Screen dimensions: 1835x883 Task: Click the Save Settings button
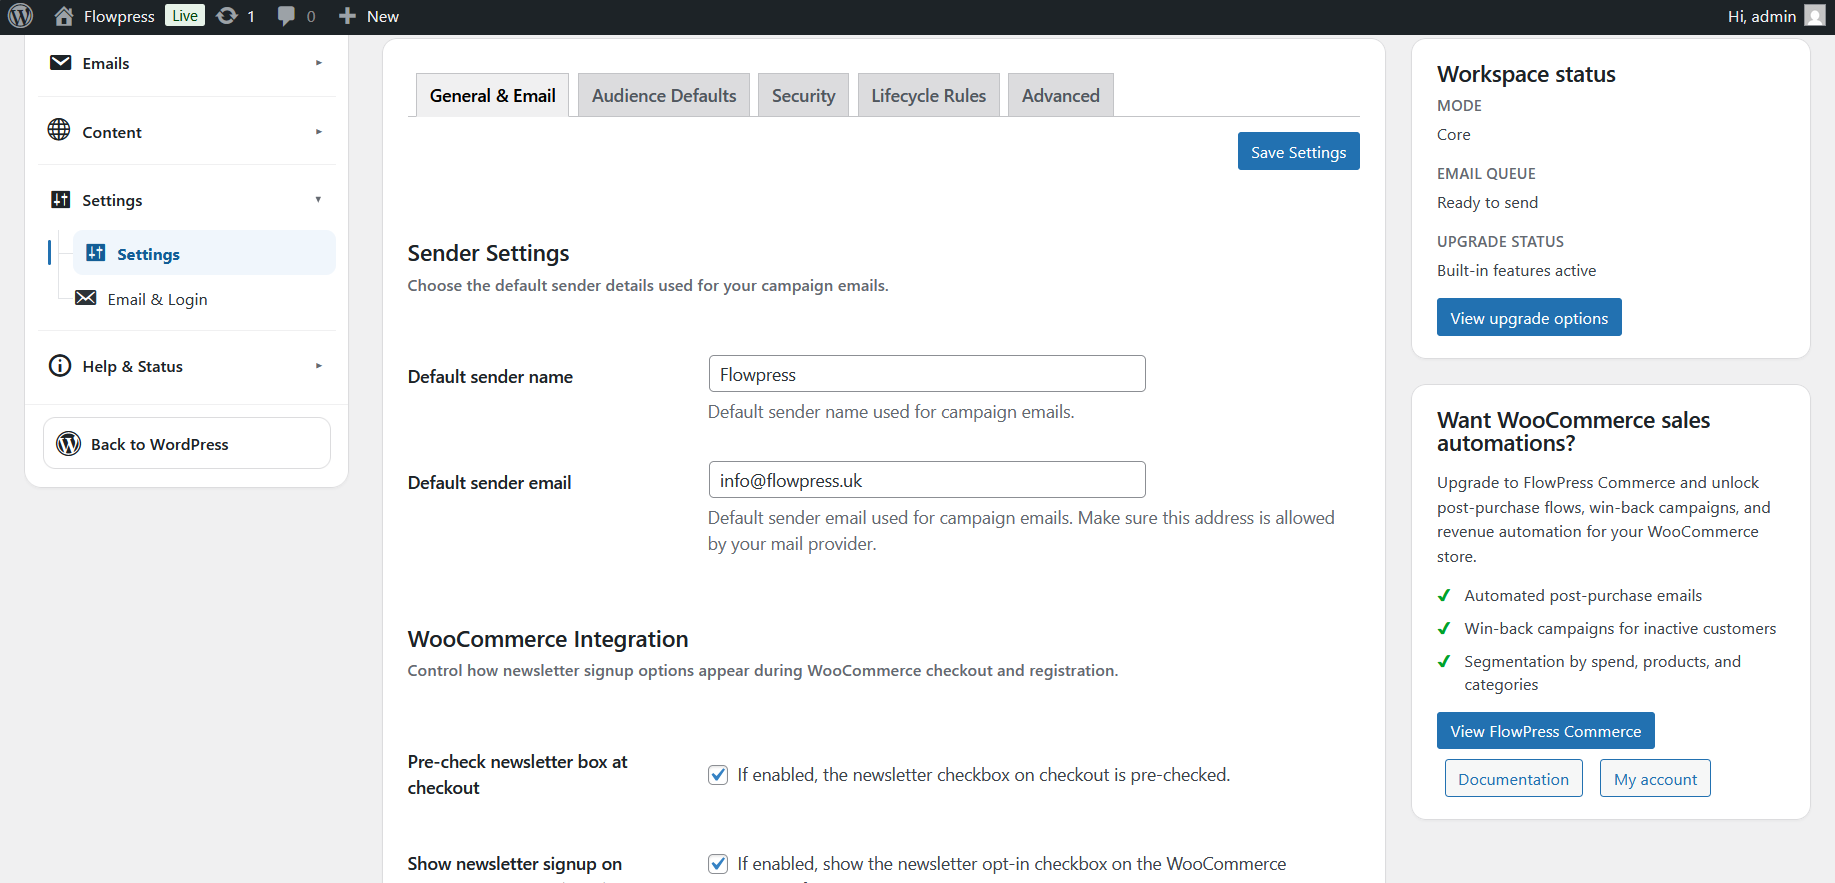click(x=1298, y=151)
